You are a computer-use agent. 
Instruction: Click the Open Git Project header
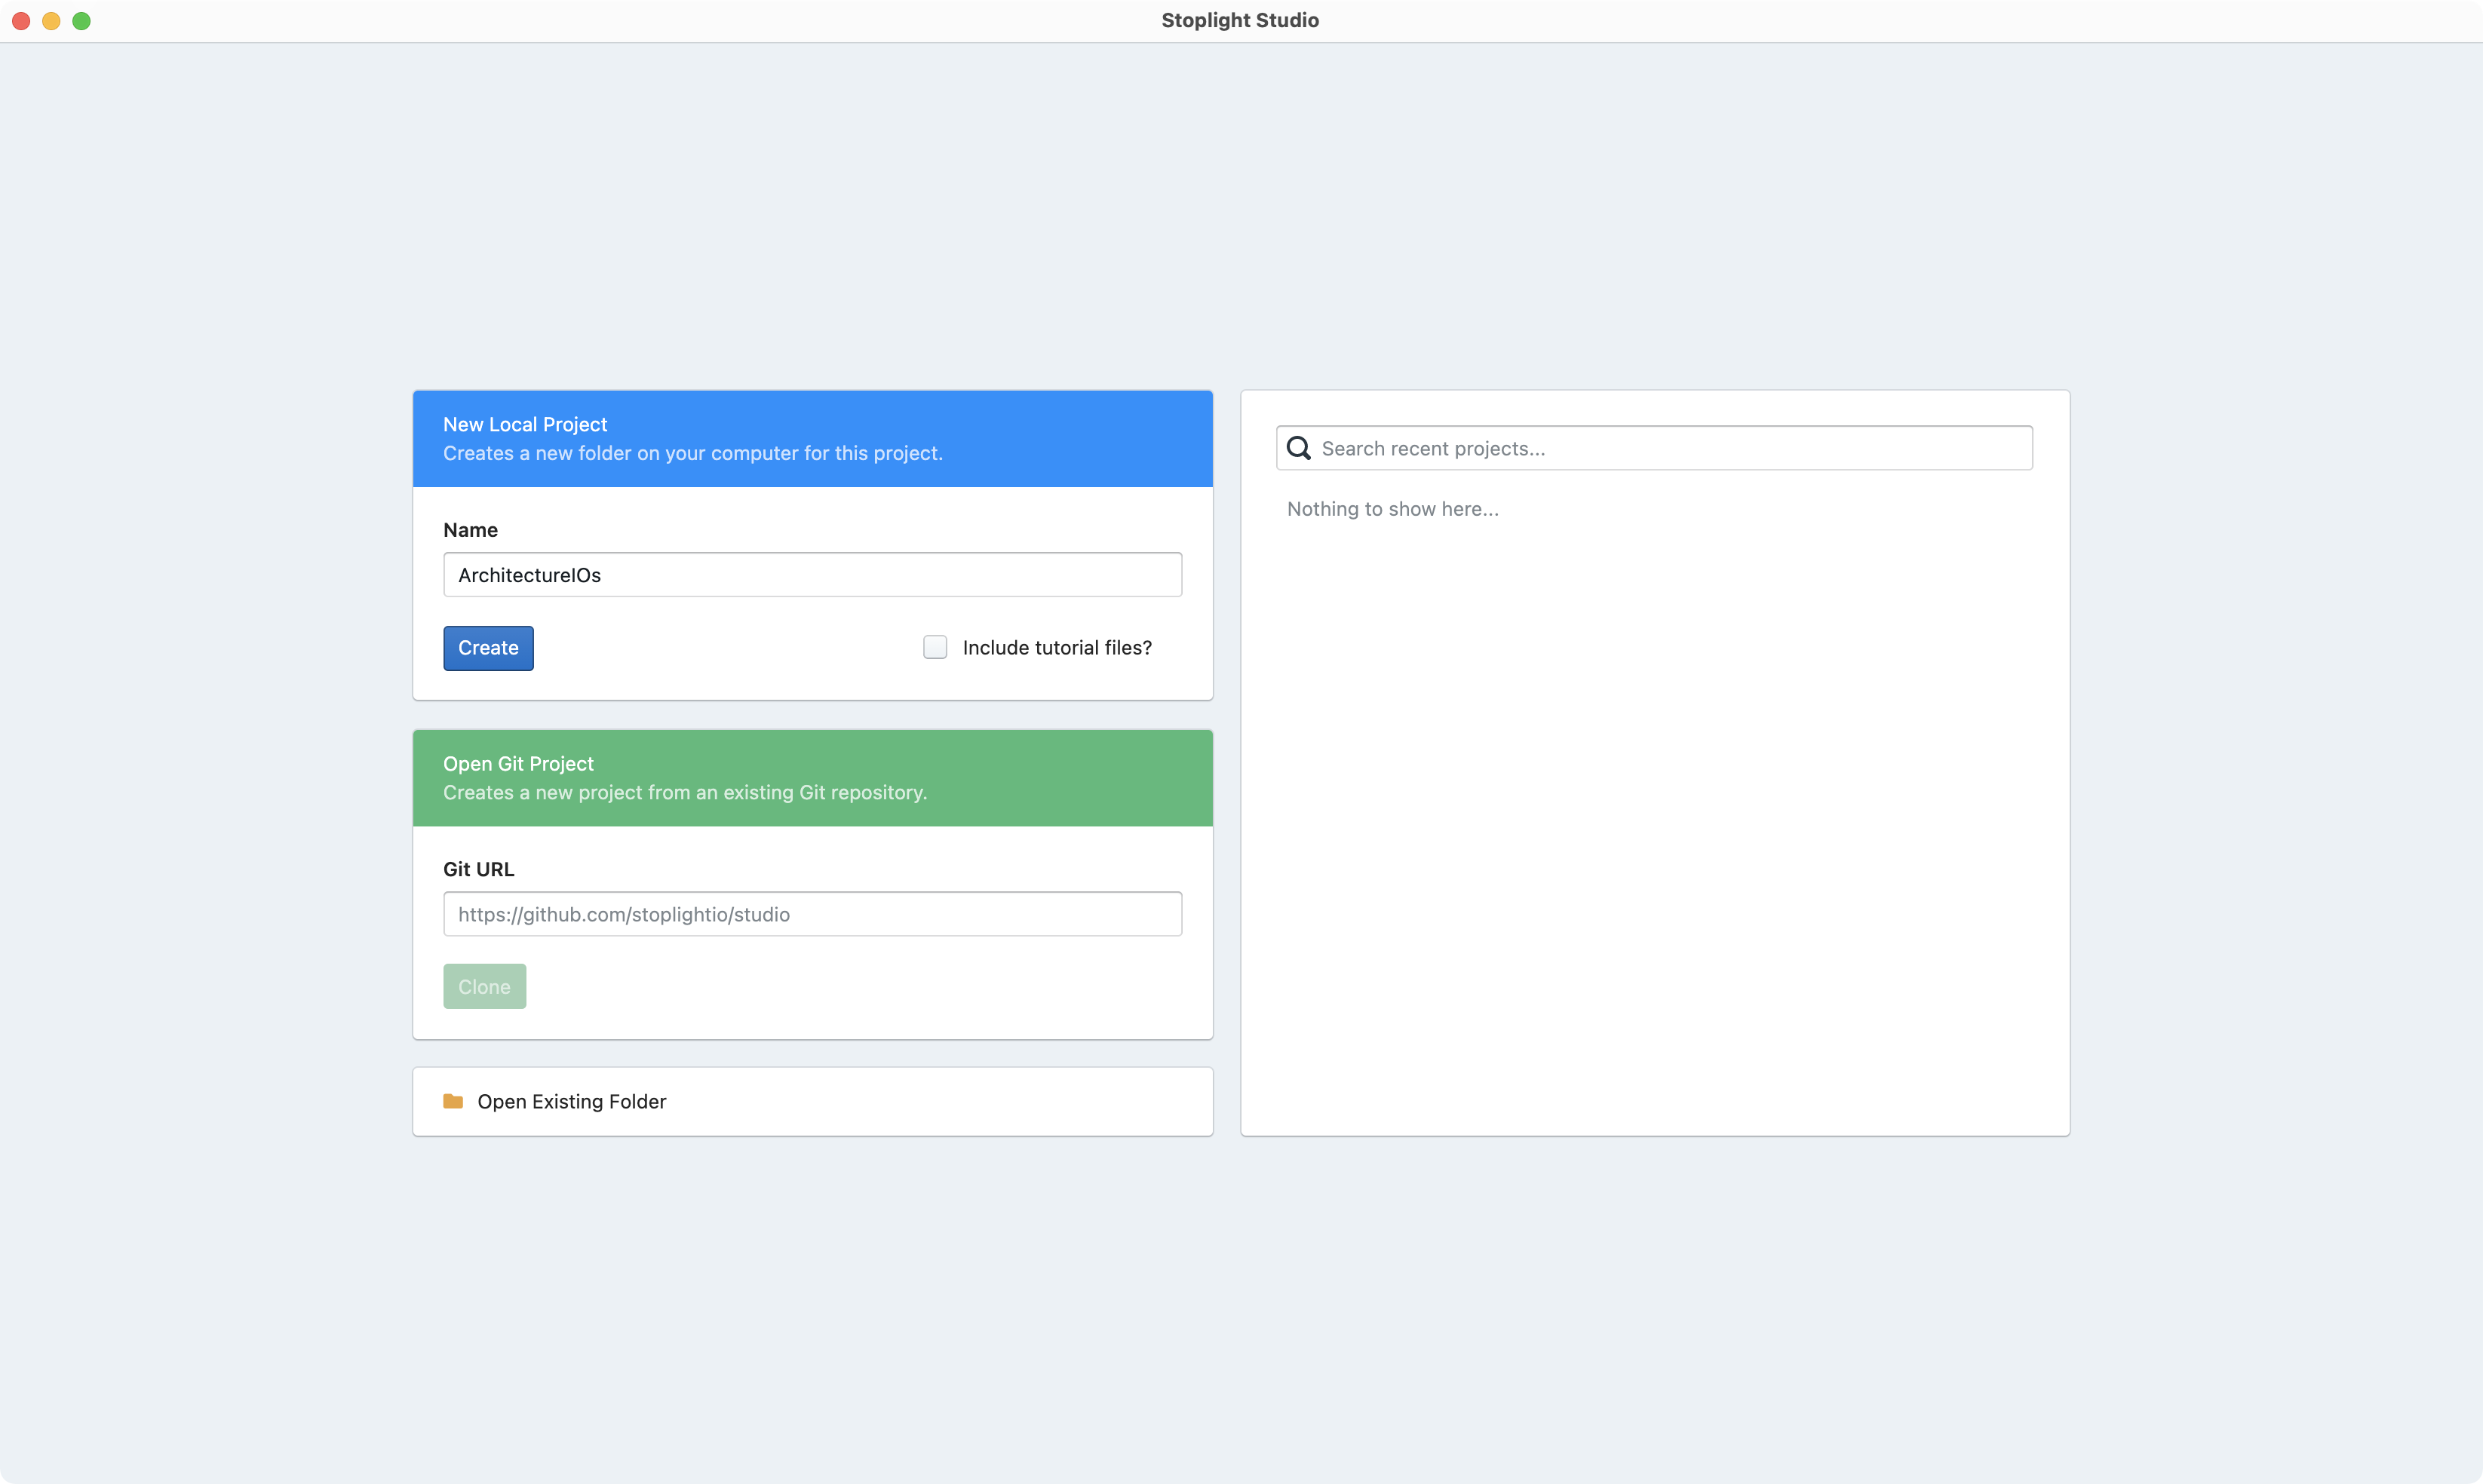pos(518,763)
